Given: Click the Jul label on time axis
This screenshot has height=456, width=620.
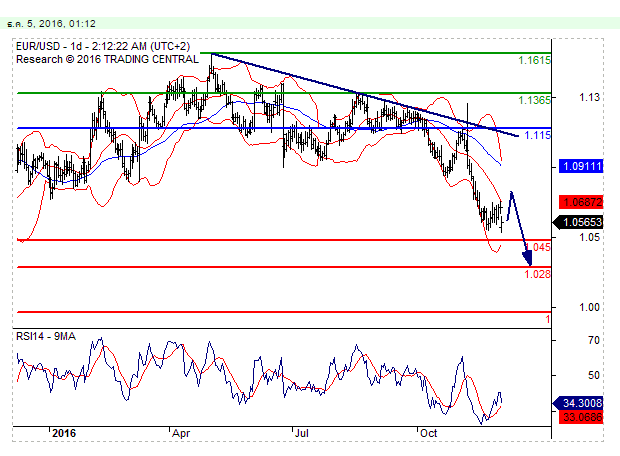Looking at the screenshot, I should point(302,434).
